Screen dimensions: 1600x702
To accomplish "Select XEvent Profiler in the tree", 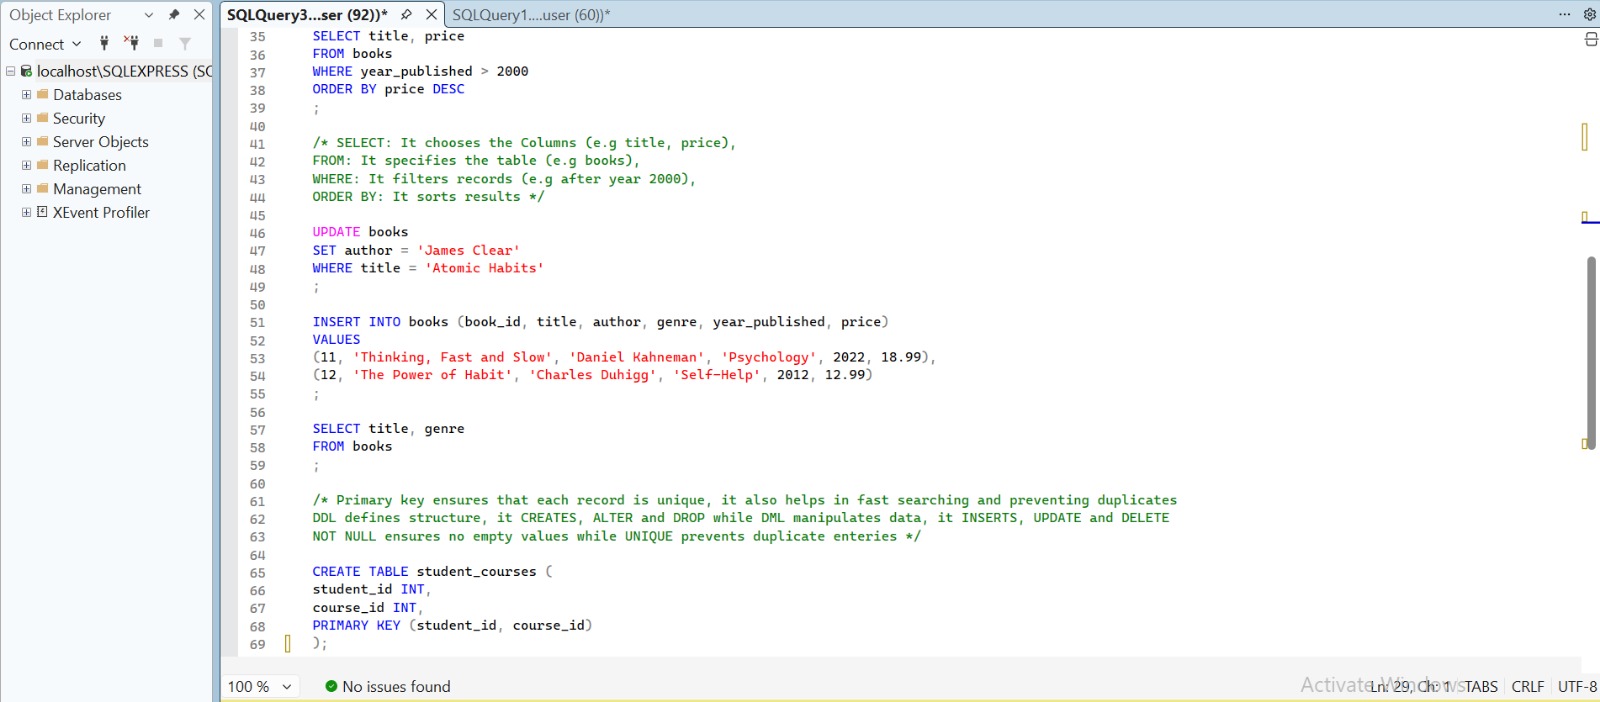I will pyautogui.click(x=101, y=212).
